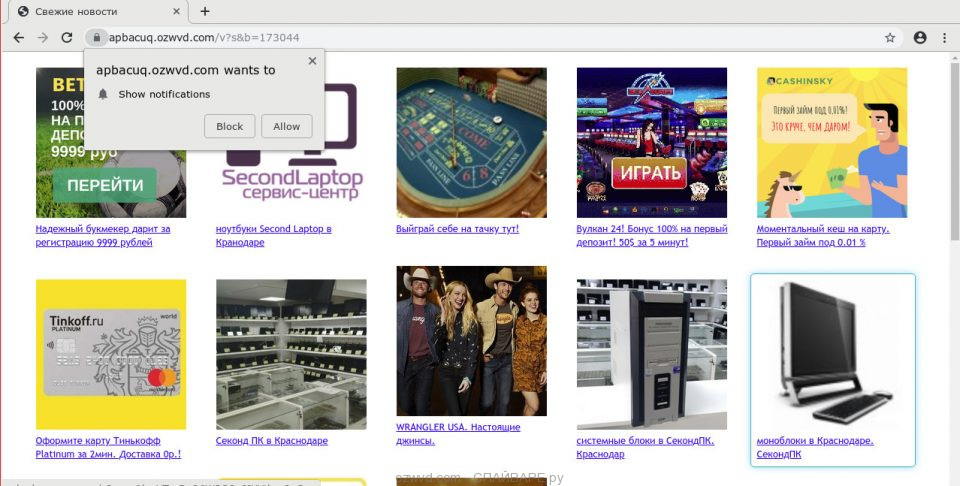
Task: Open site information lock icon
Action: (95, 38)
